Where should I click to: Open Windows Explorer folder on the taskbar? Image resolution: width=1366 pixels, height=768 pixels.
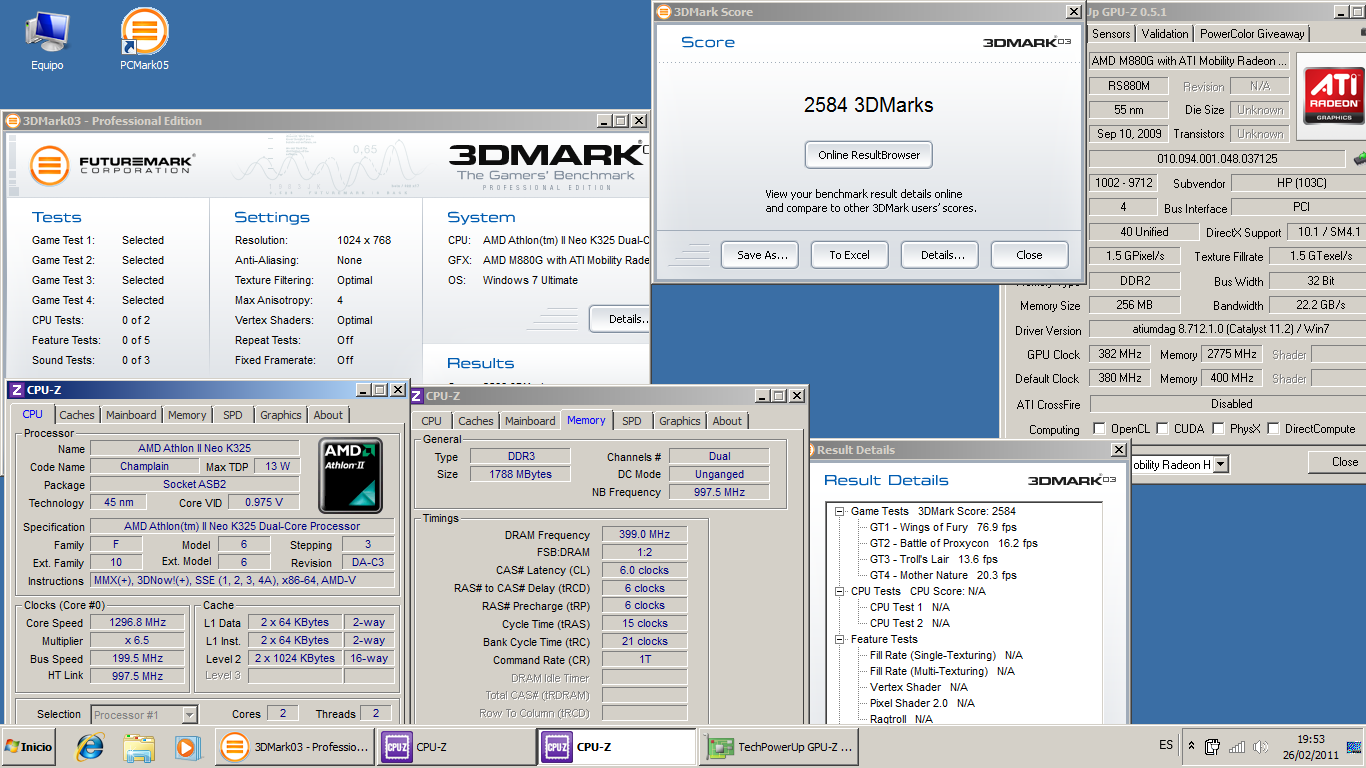tap(139, 746)
